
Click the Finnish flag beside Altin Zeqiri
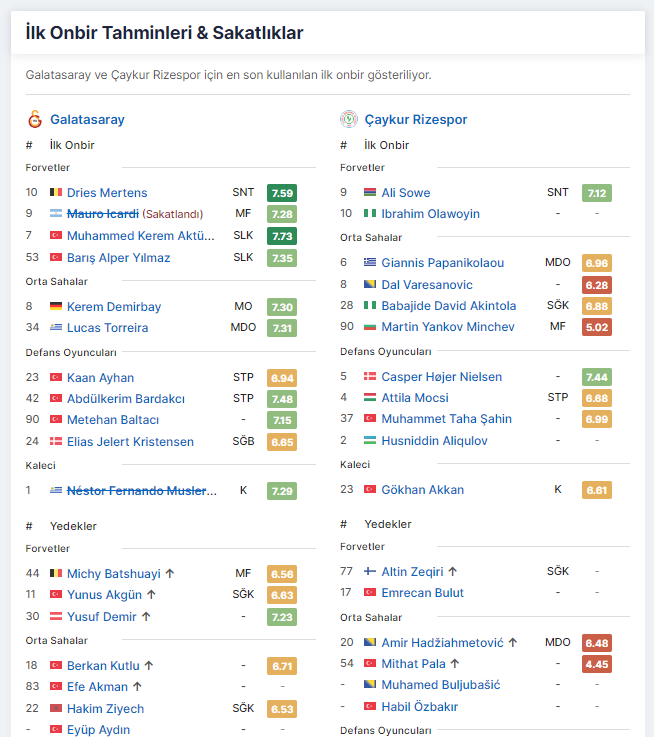click(x=370, y=572)
